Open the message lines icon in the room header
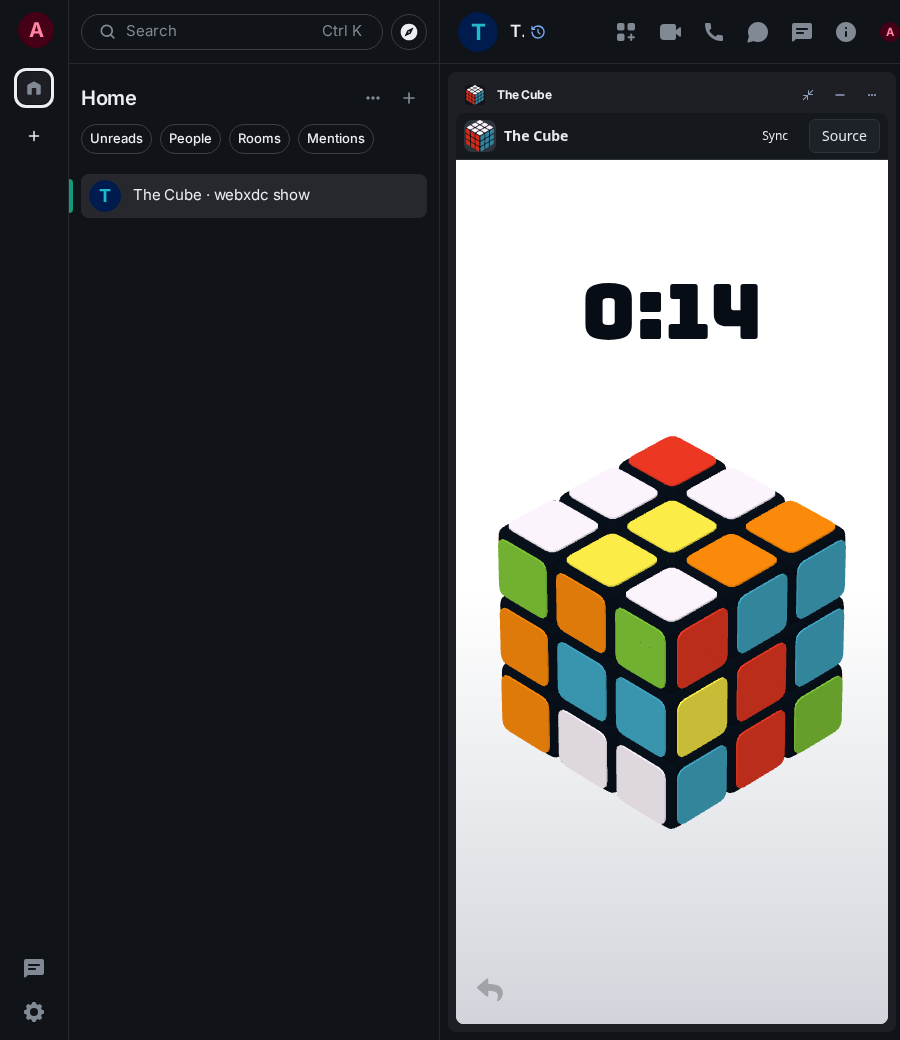The width and height of the screenshot is (900, 1040). tap(802, 32)
